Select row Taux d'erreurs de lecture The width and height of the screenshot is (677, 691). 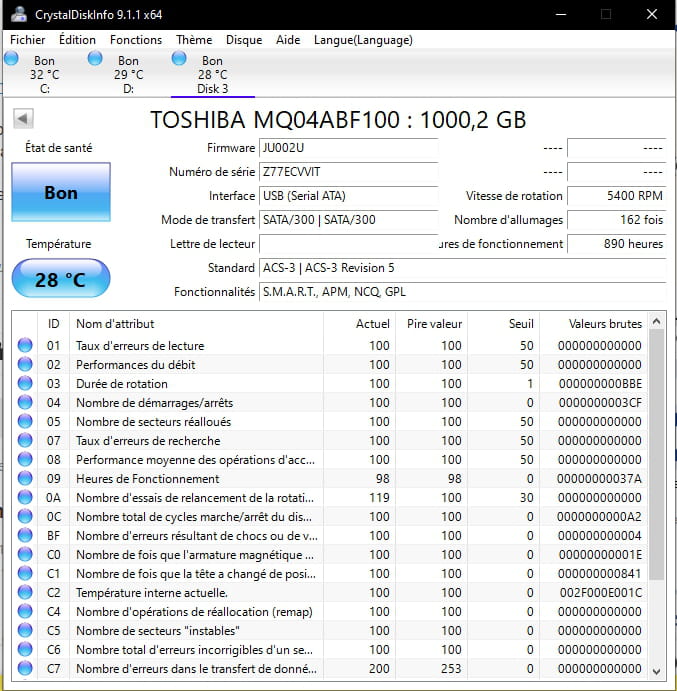(x=330, y=346)
